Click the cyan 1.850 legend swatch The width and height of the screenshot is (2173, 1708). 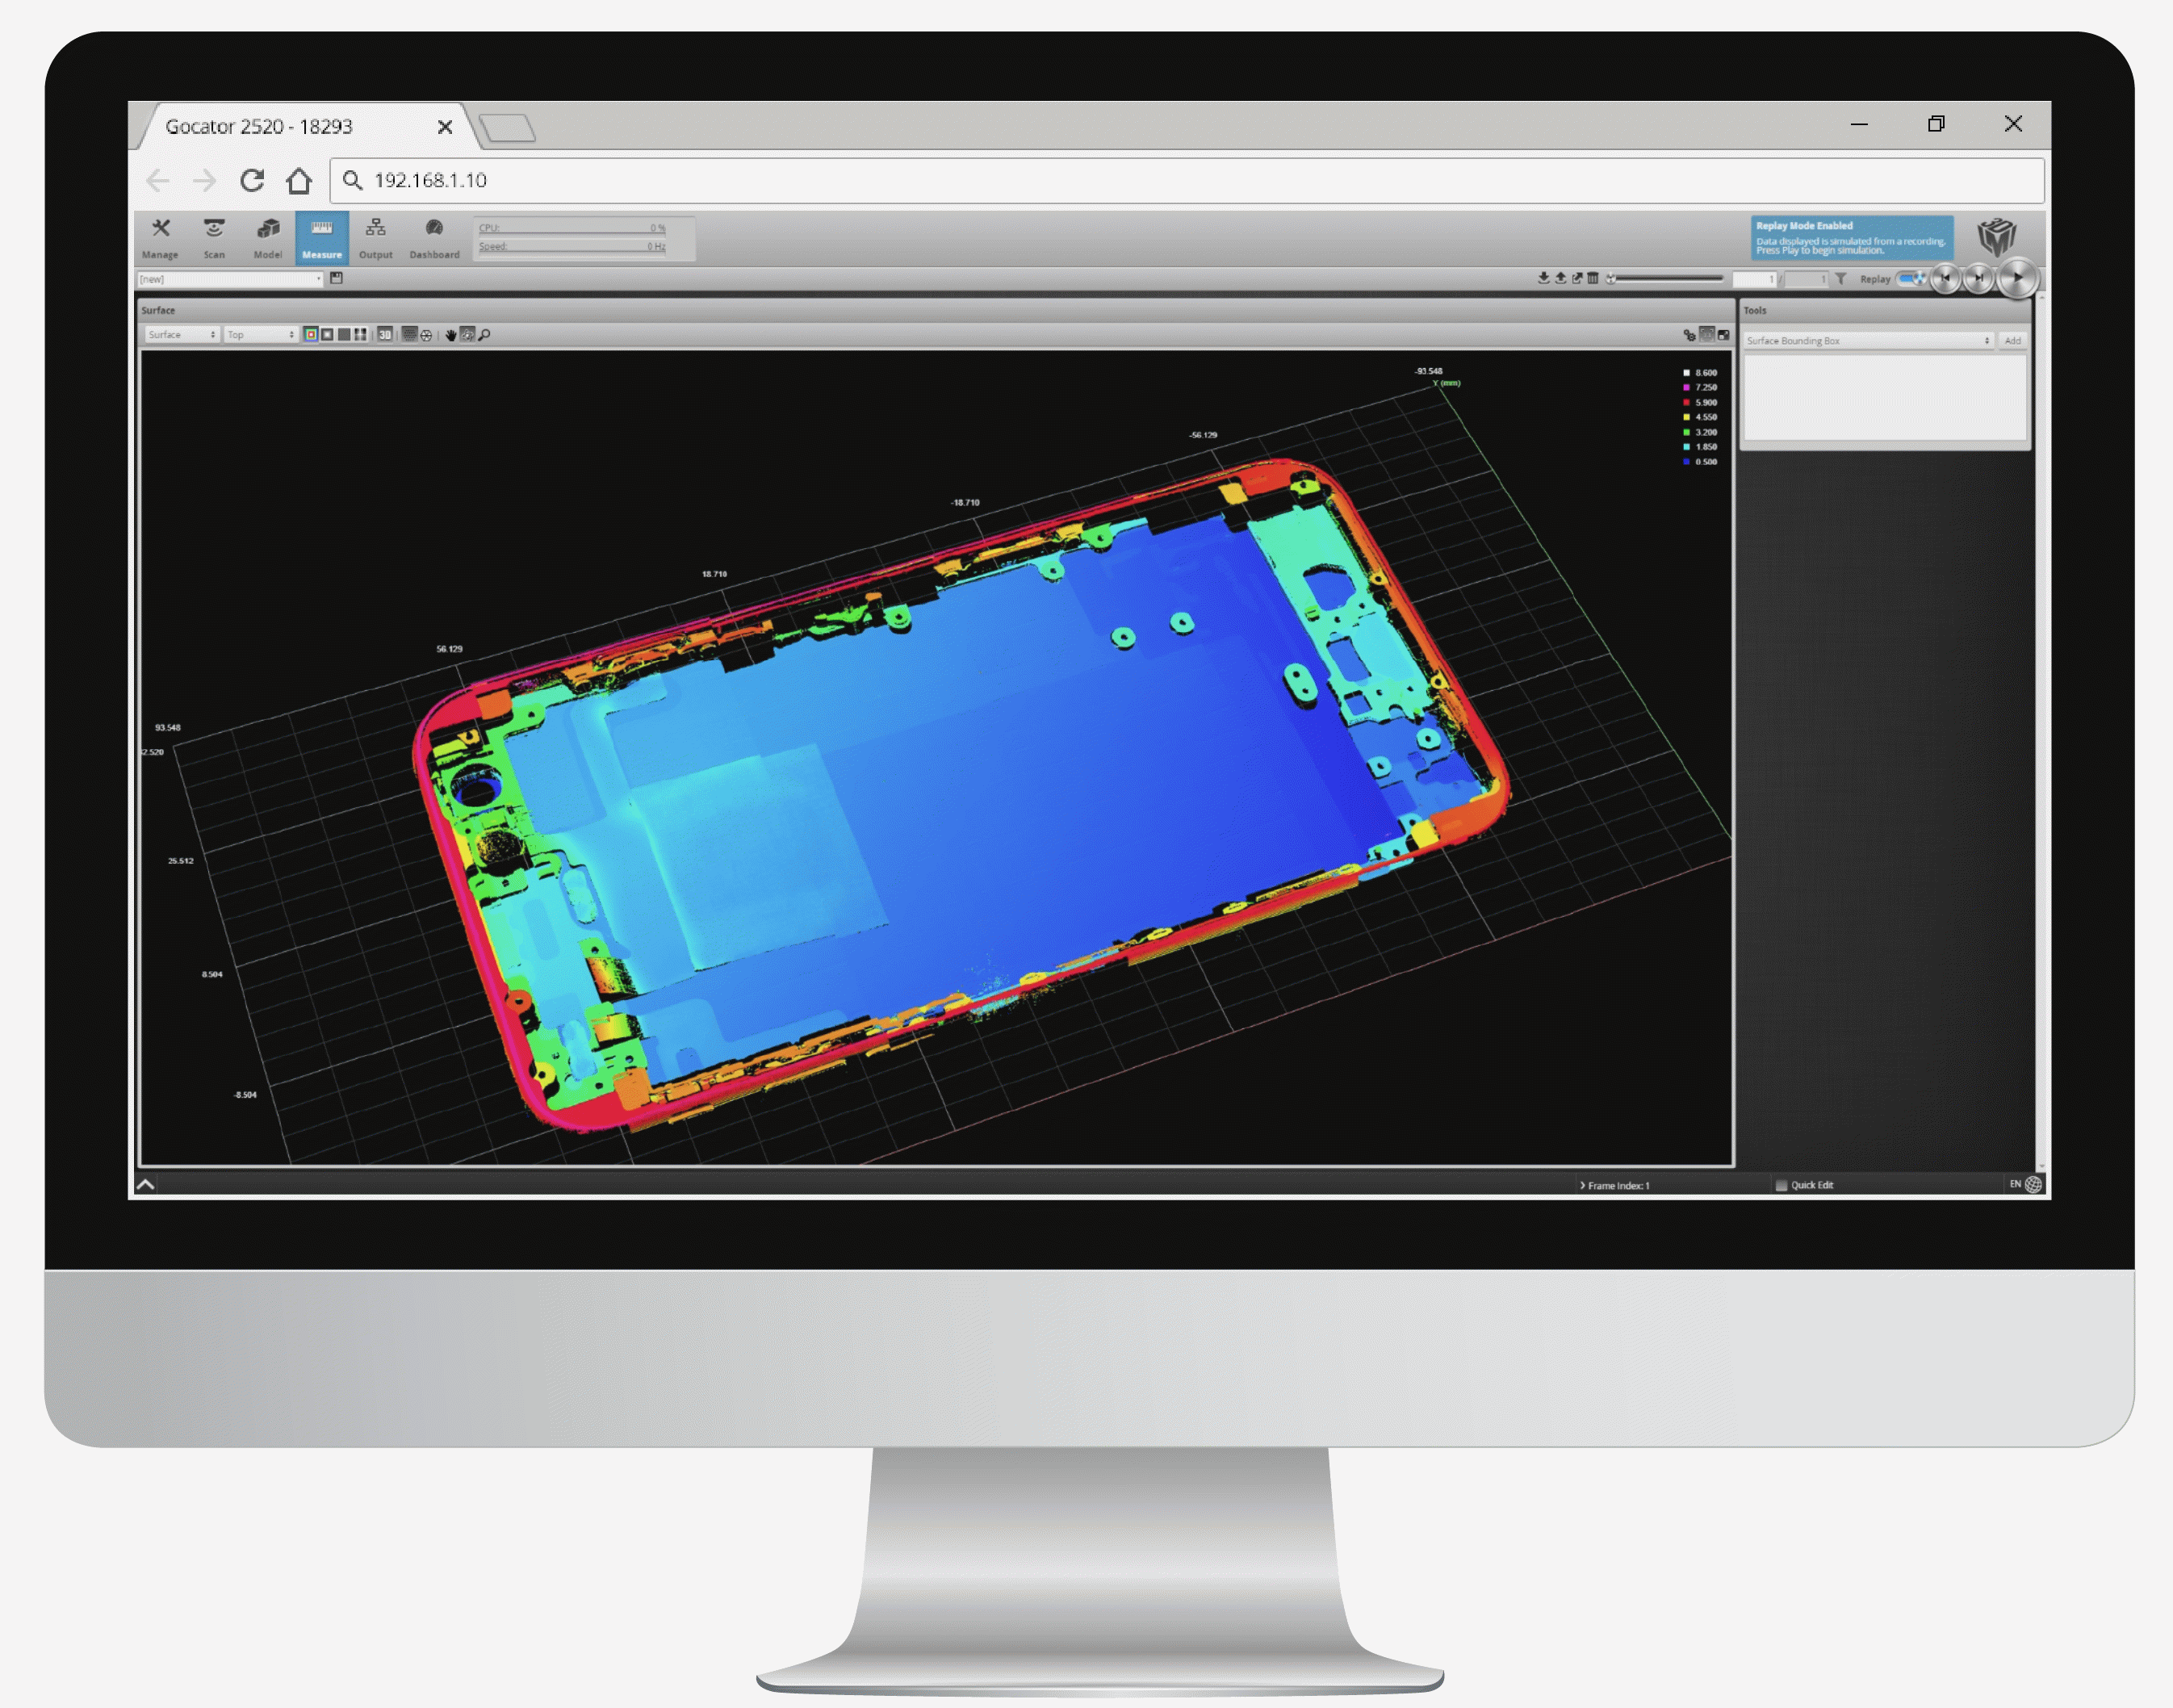1687,447
